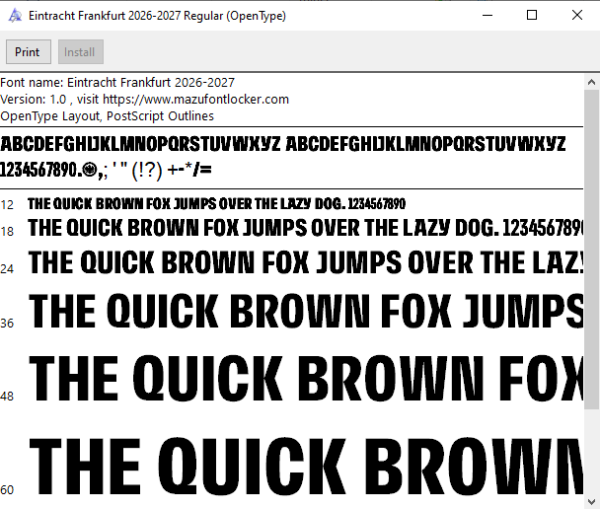Click the size 60 label

pyautogui.click(x=7, y=489)
